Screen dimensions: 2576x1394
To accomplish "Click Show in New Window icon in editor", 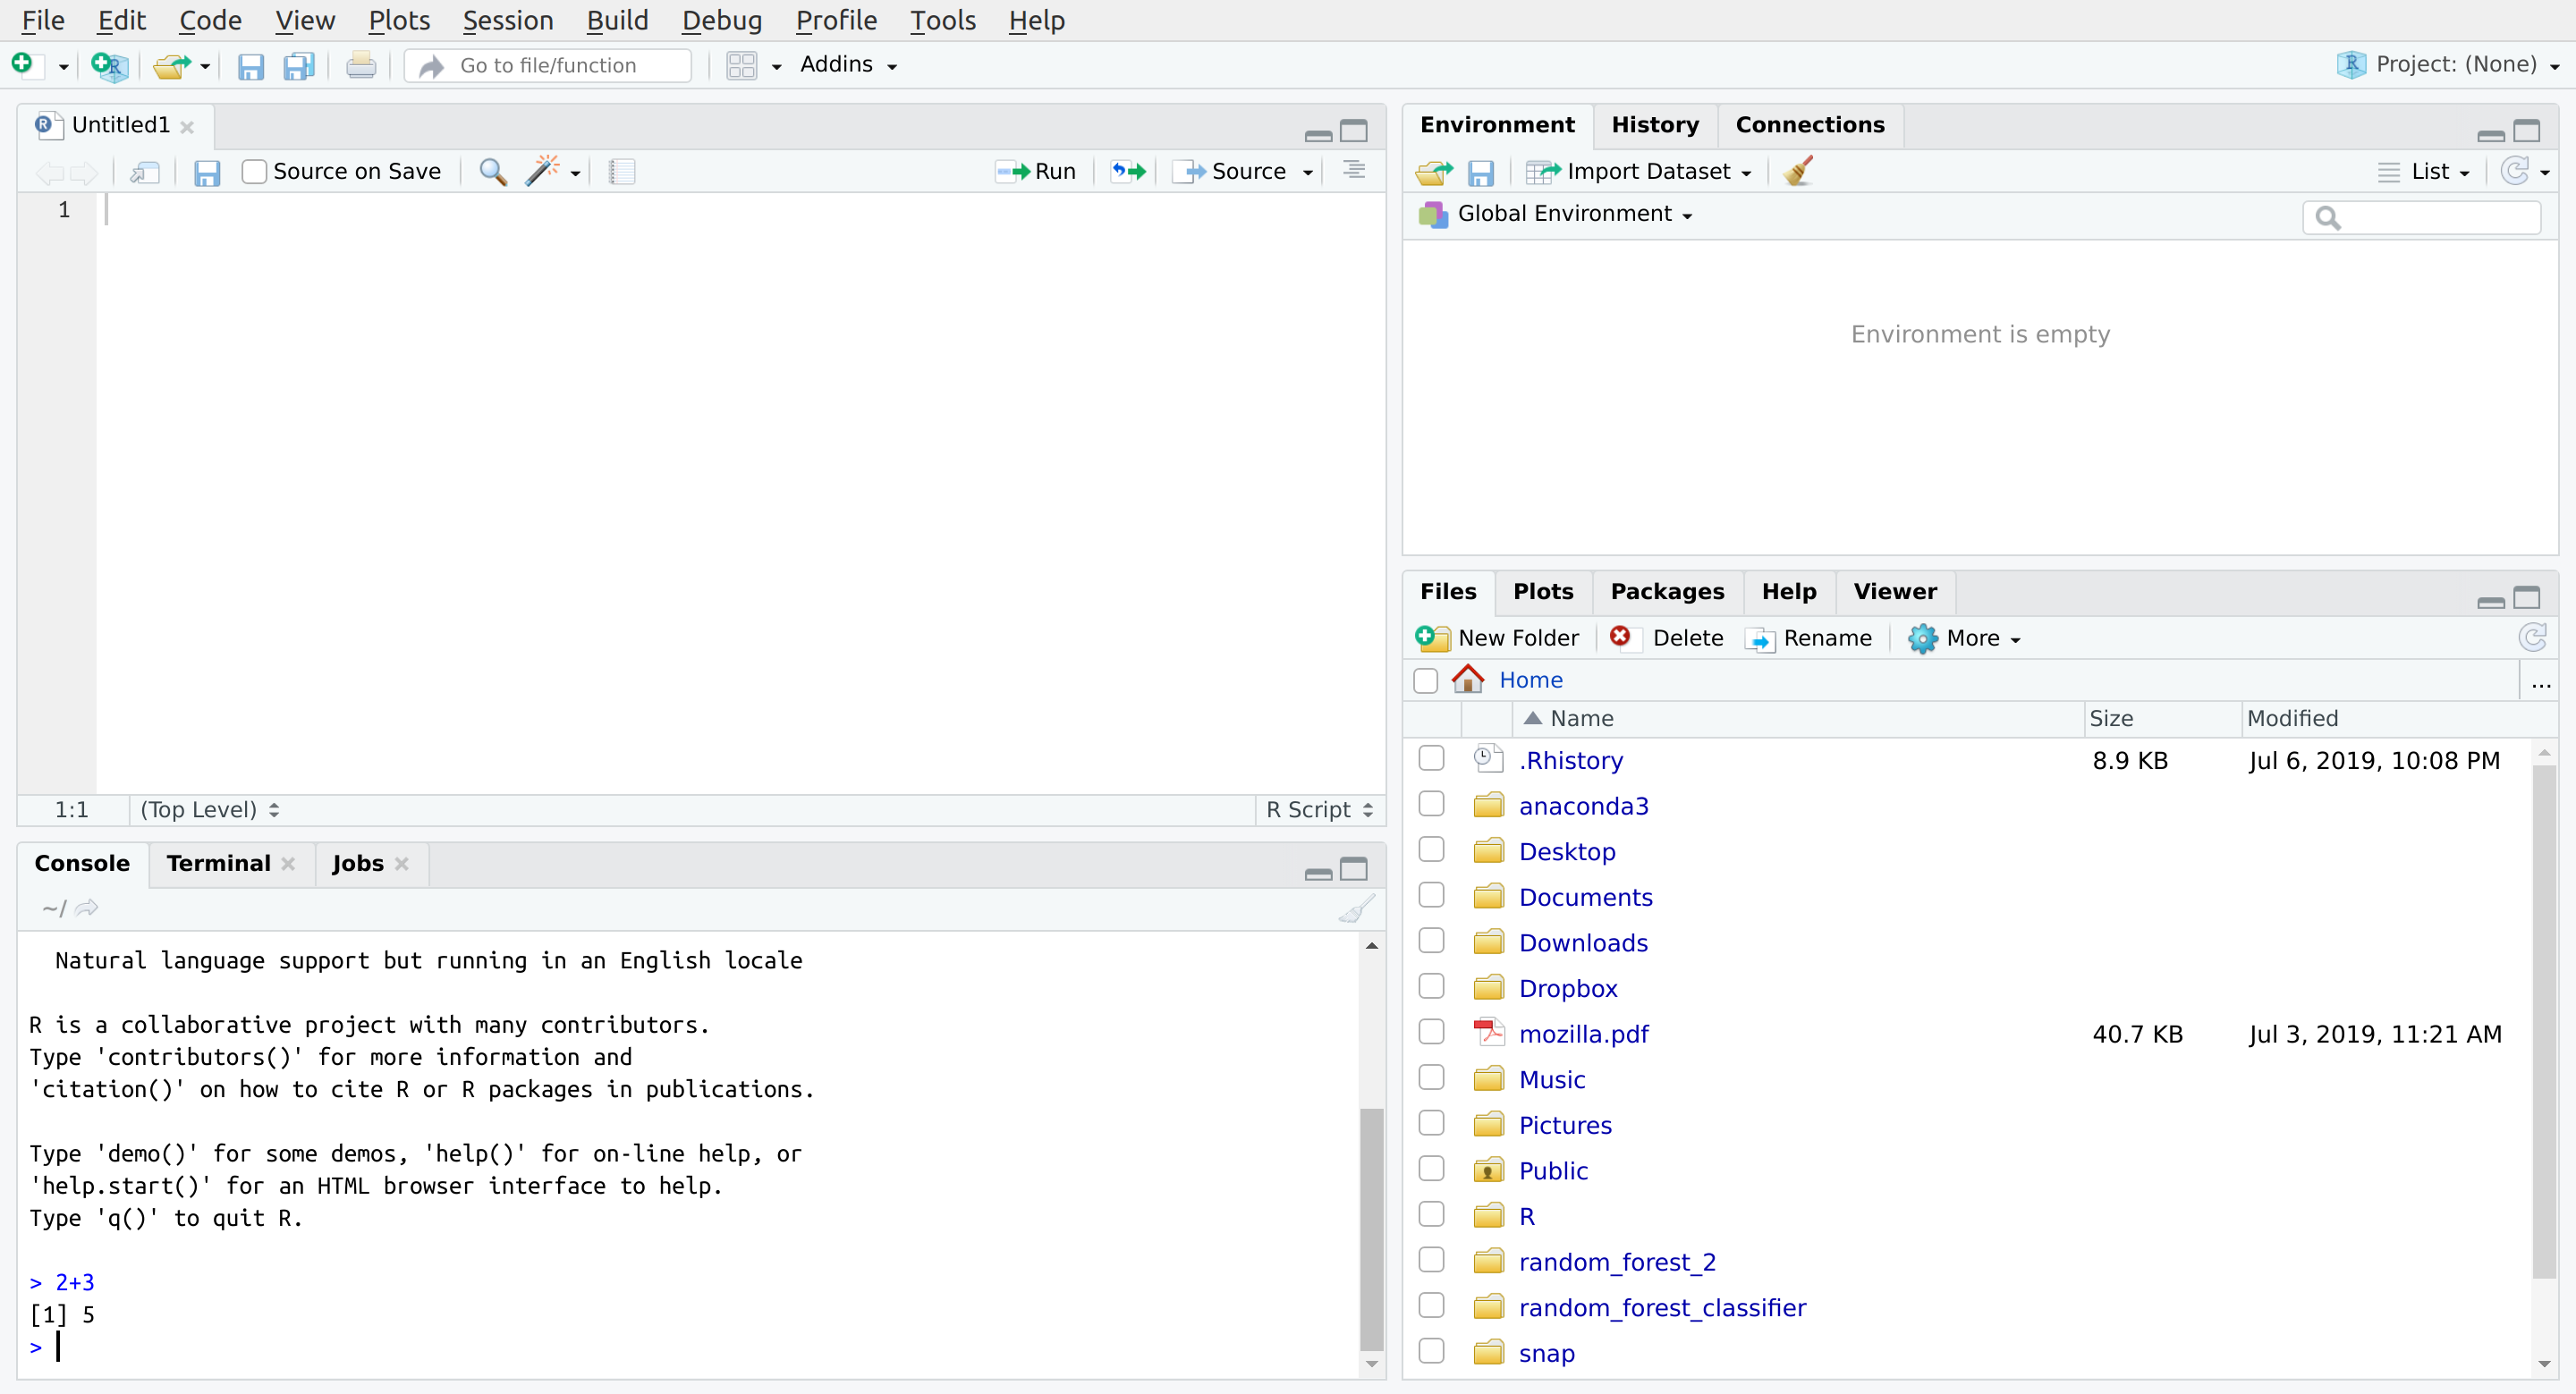I will [145, 172].
